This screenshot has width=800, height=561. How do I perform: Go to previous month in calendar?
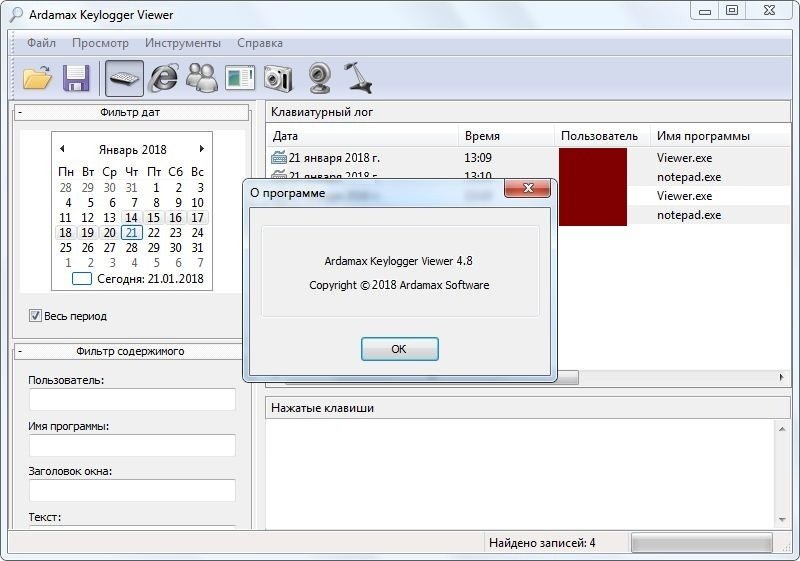click(x=62, y=148)
